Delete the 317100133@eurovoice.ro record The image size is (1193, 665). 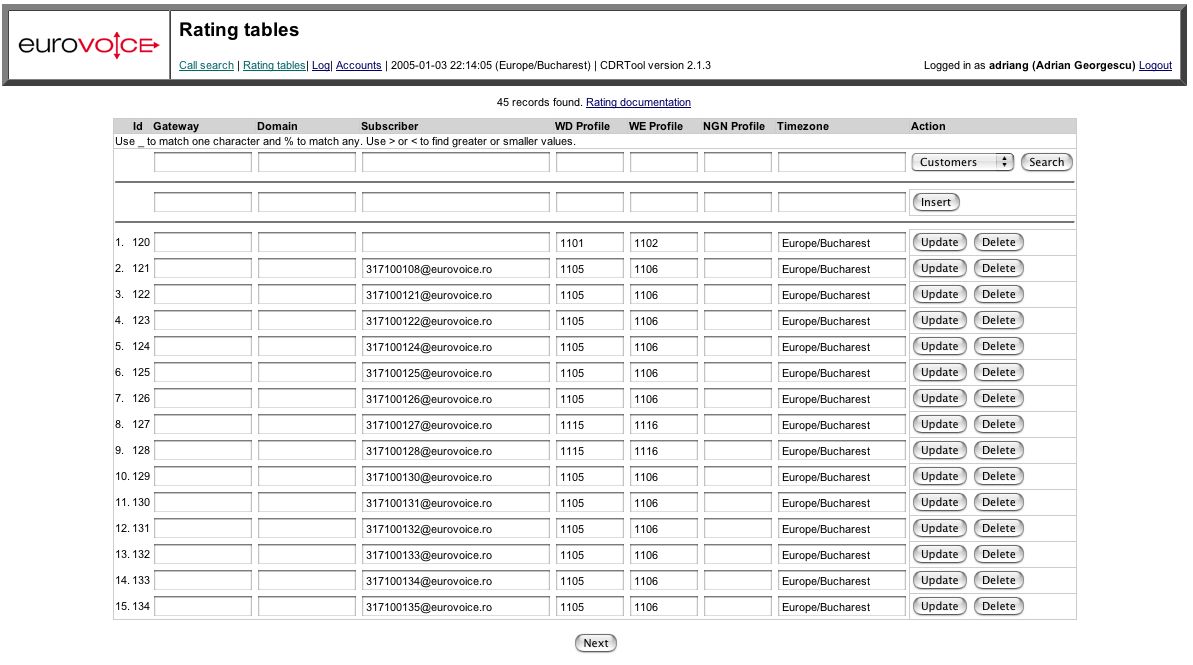(x=998, y=554)
